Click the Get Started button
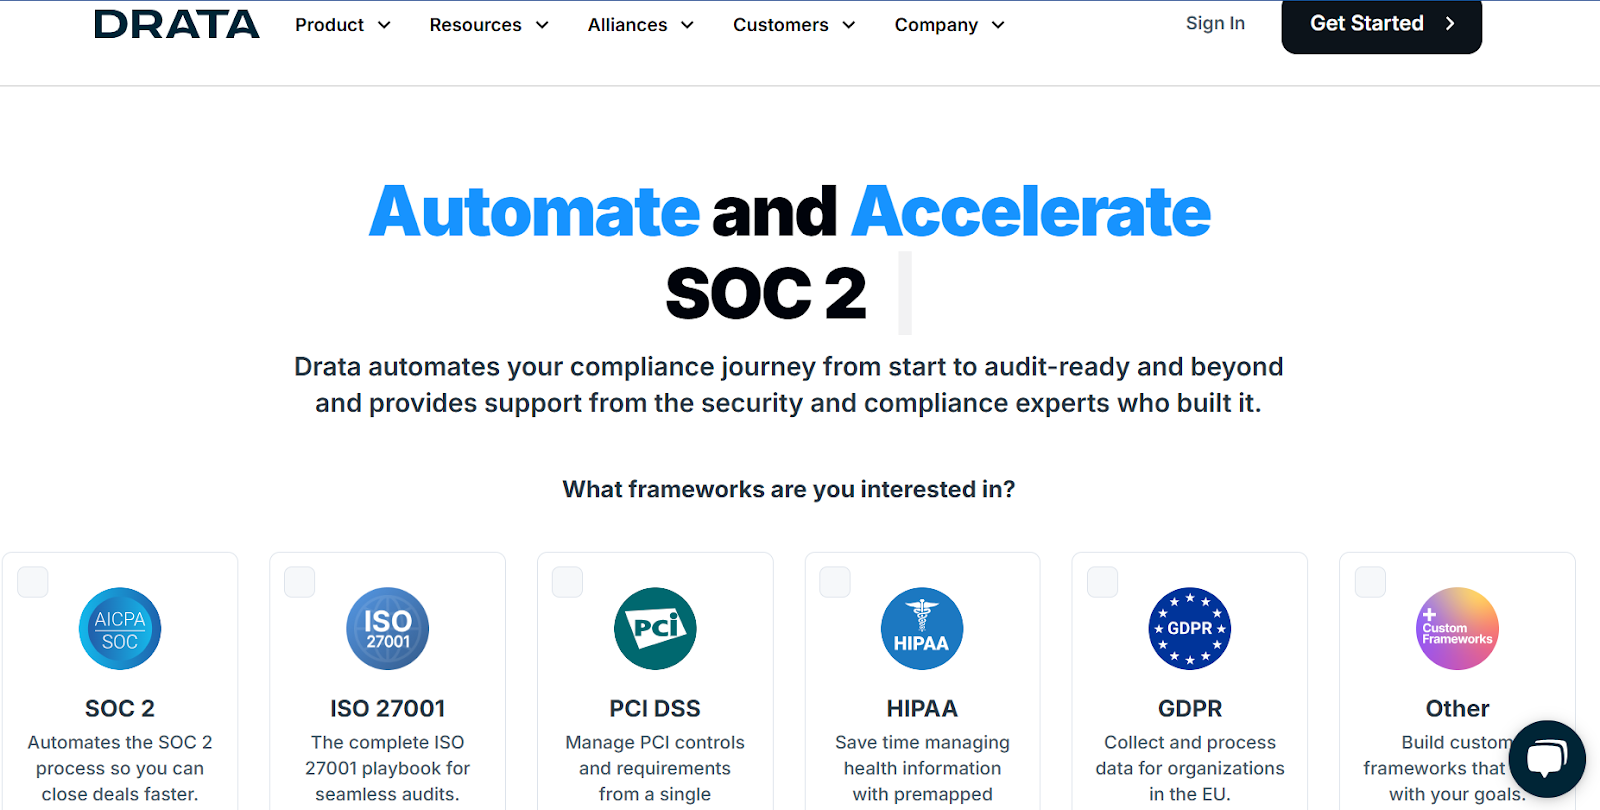1600x810 pixels. coord(1382,24)
